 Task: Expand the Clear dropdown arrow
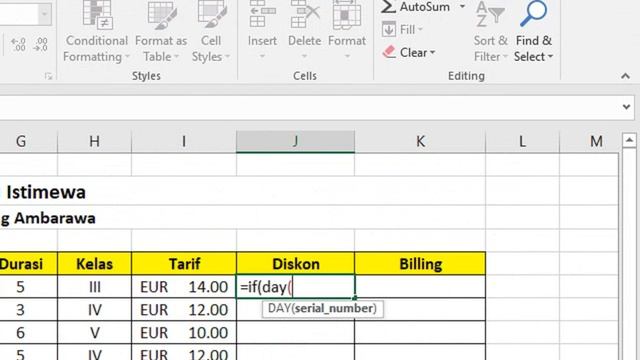point(432,53)
